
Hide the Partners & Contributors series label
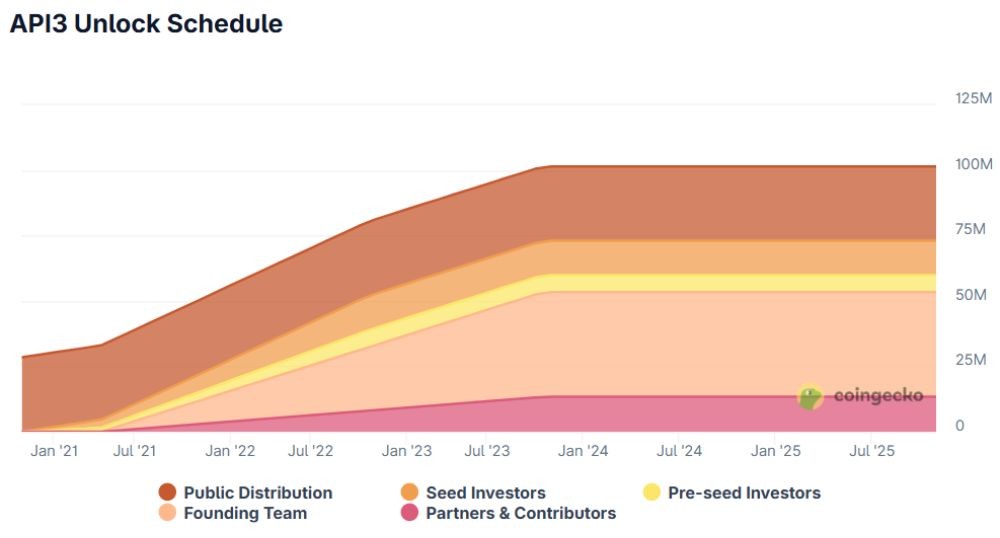(x=520, y=513)
